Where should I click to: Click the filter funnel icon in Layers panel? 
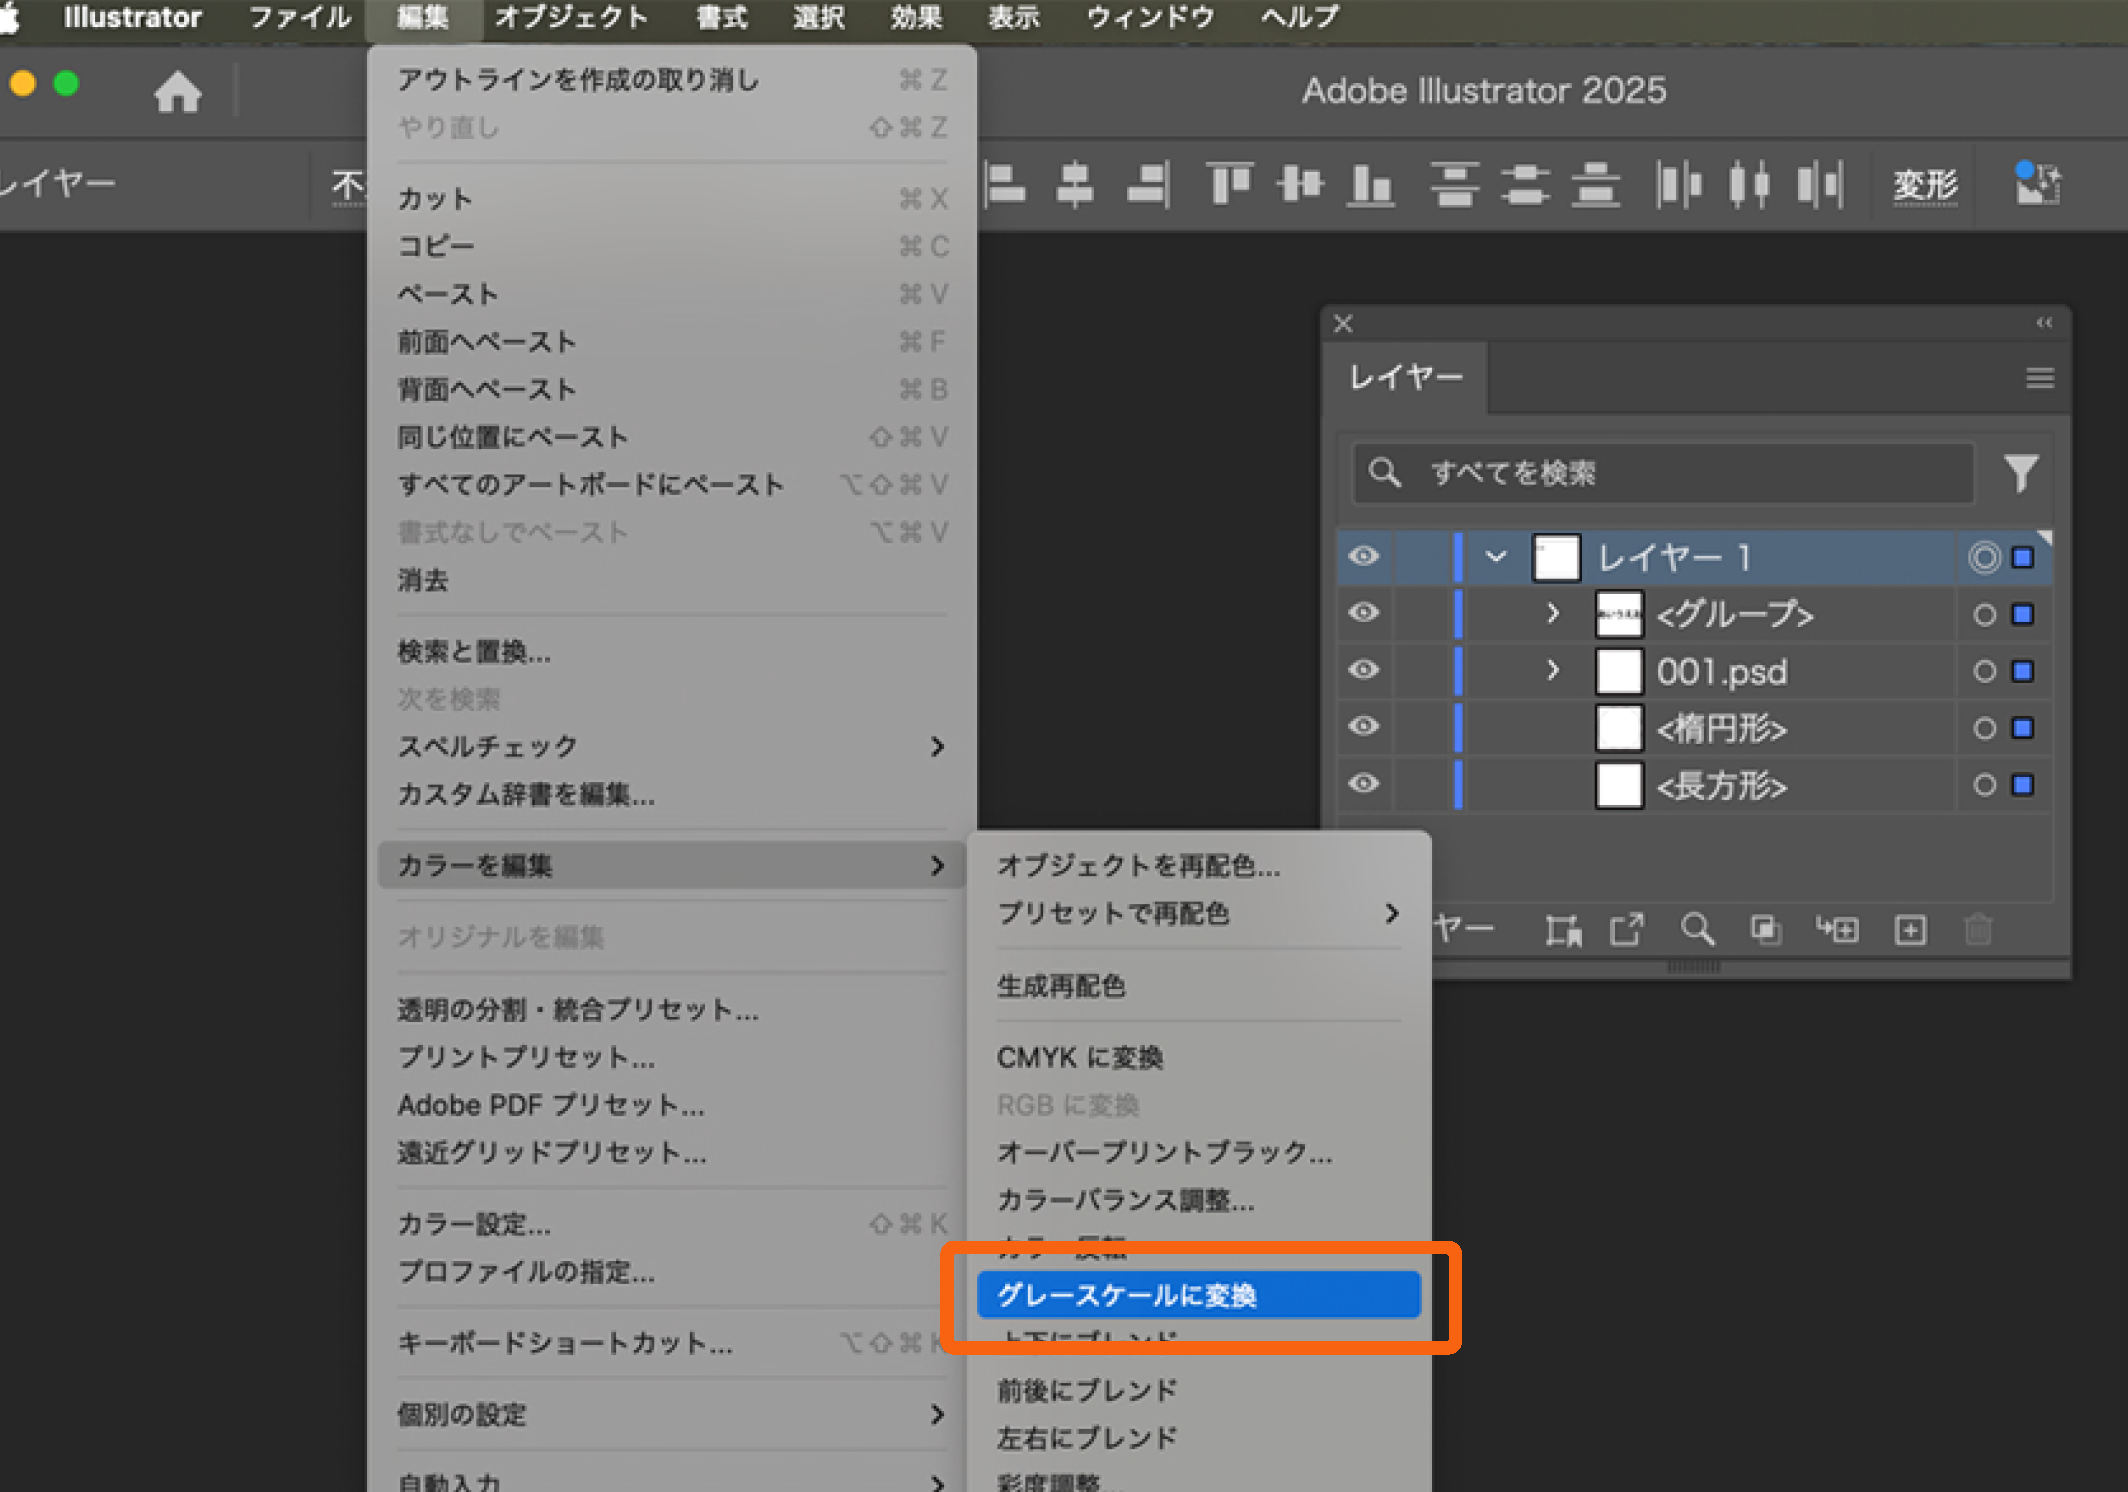pos(2021,473)
